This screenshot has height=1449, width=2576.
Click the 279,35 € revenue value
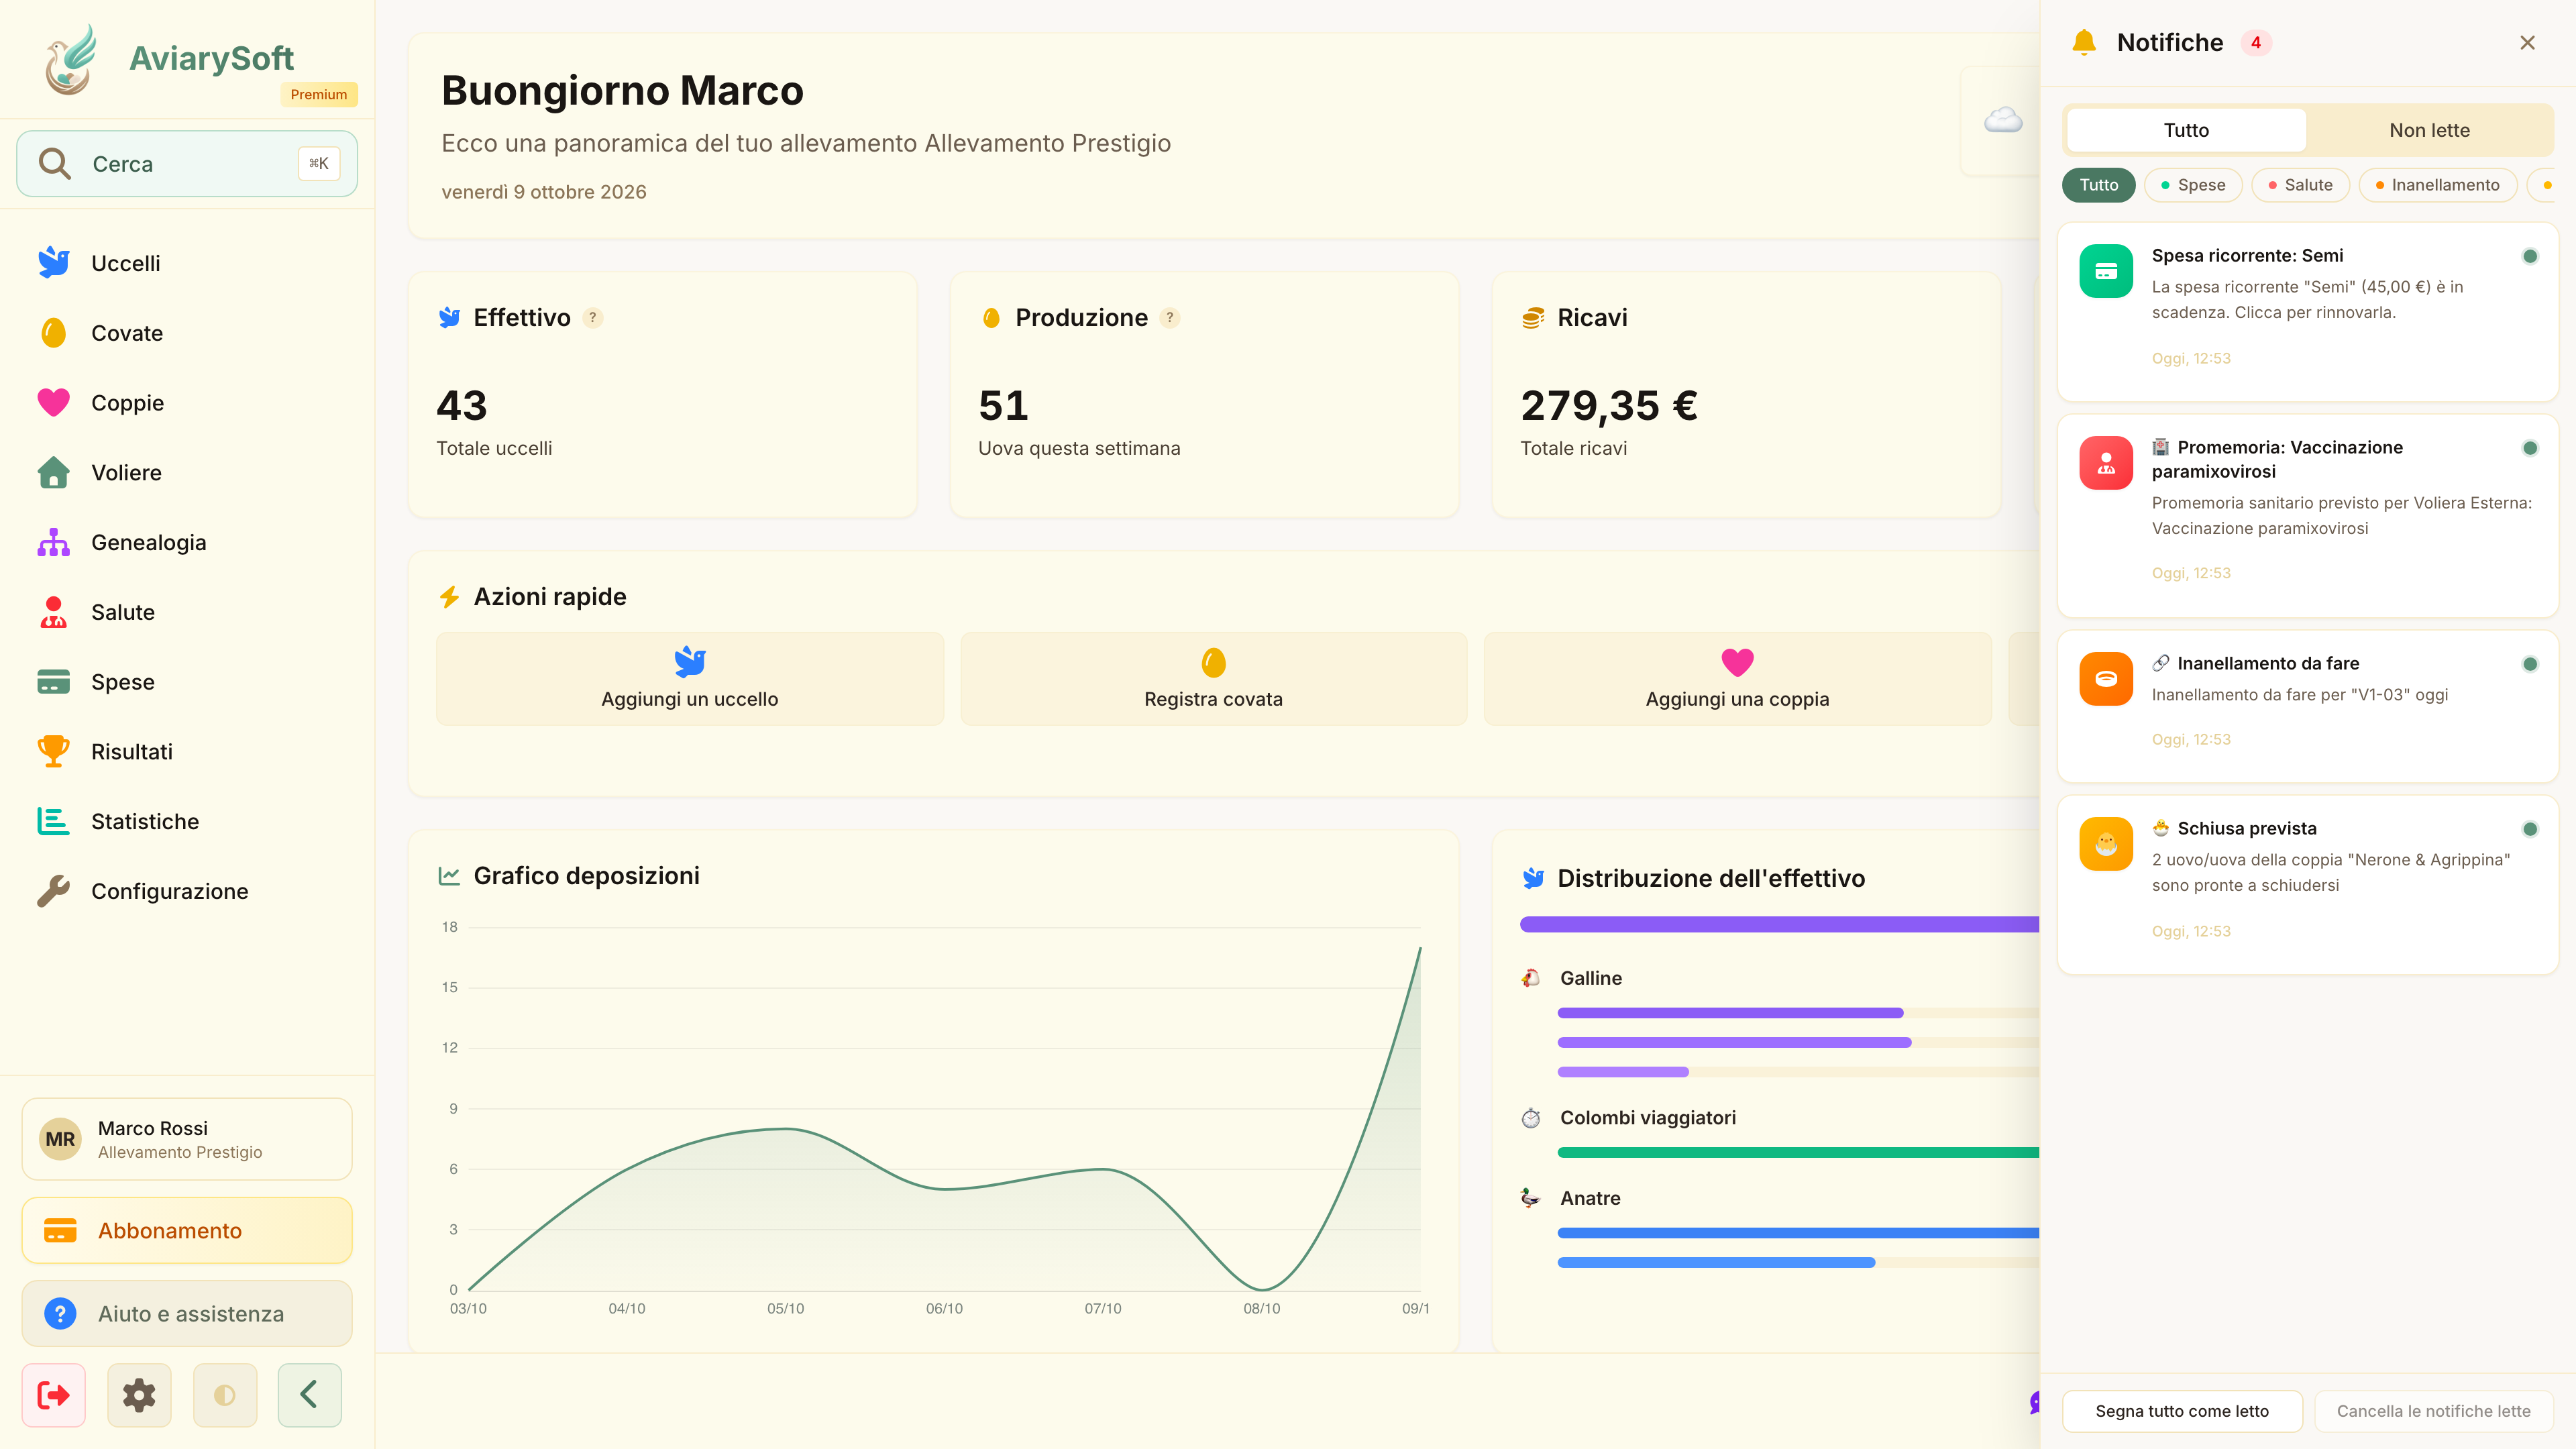(1609, 406)
